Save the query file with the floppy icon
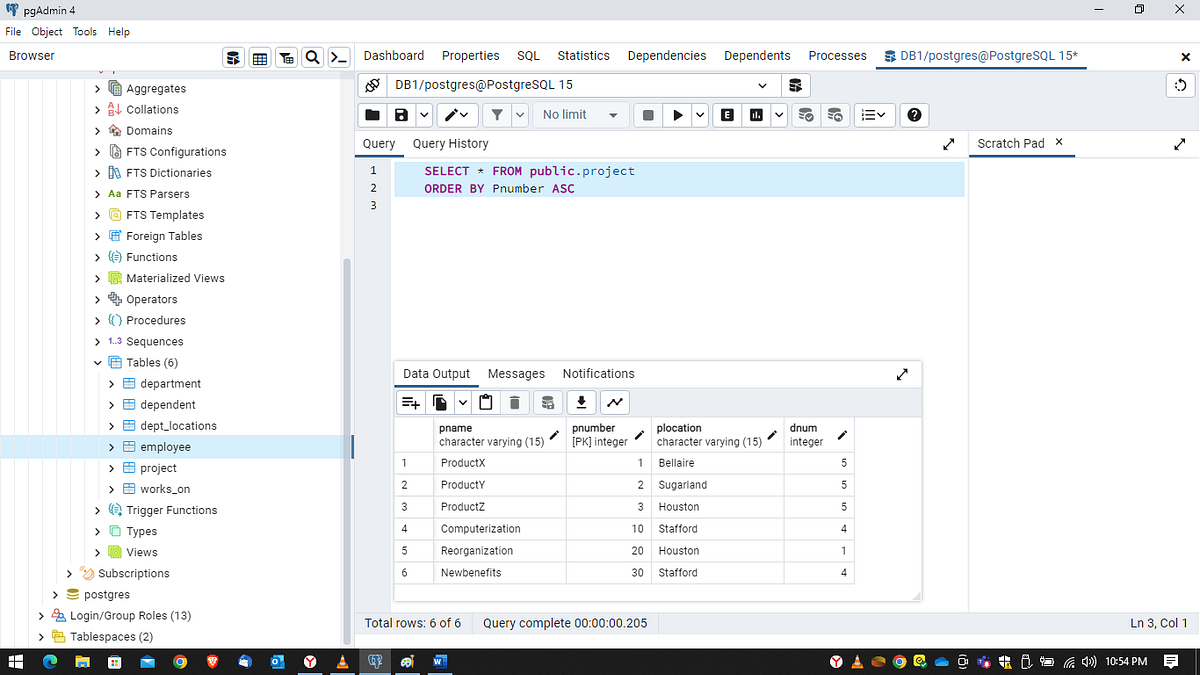The image size is (1200, 675). (x=401, y=115)
